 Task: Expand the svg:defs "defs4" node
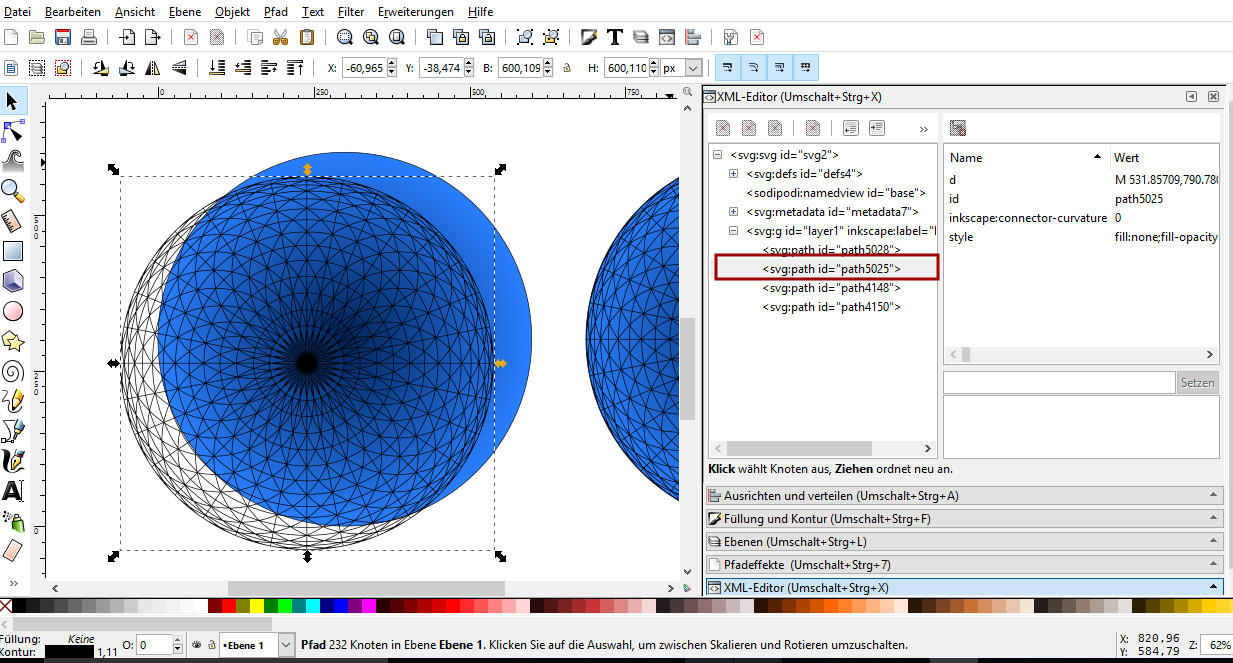pos(733,174)
